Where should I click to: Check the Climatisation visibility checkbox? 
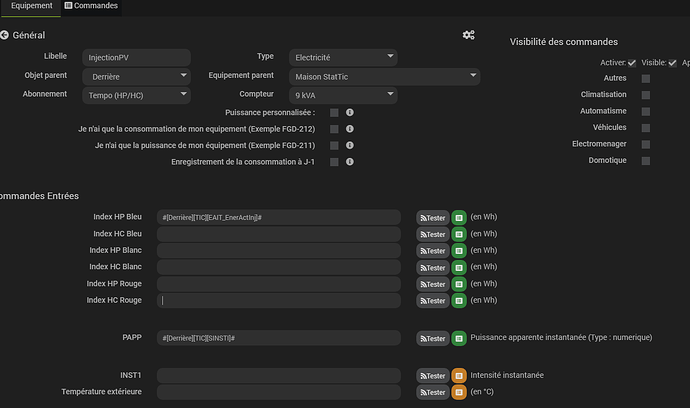point(646,95)
